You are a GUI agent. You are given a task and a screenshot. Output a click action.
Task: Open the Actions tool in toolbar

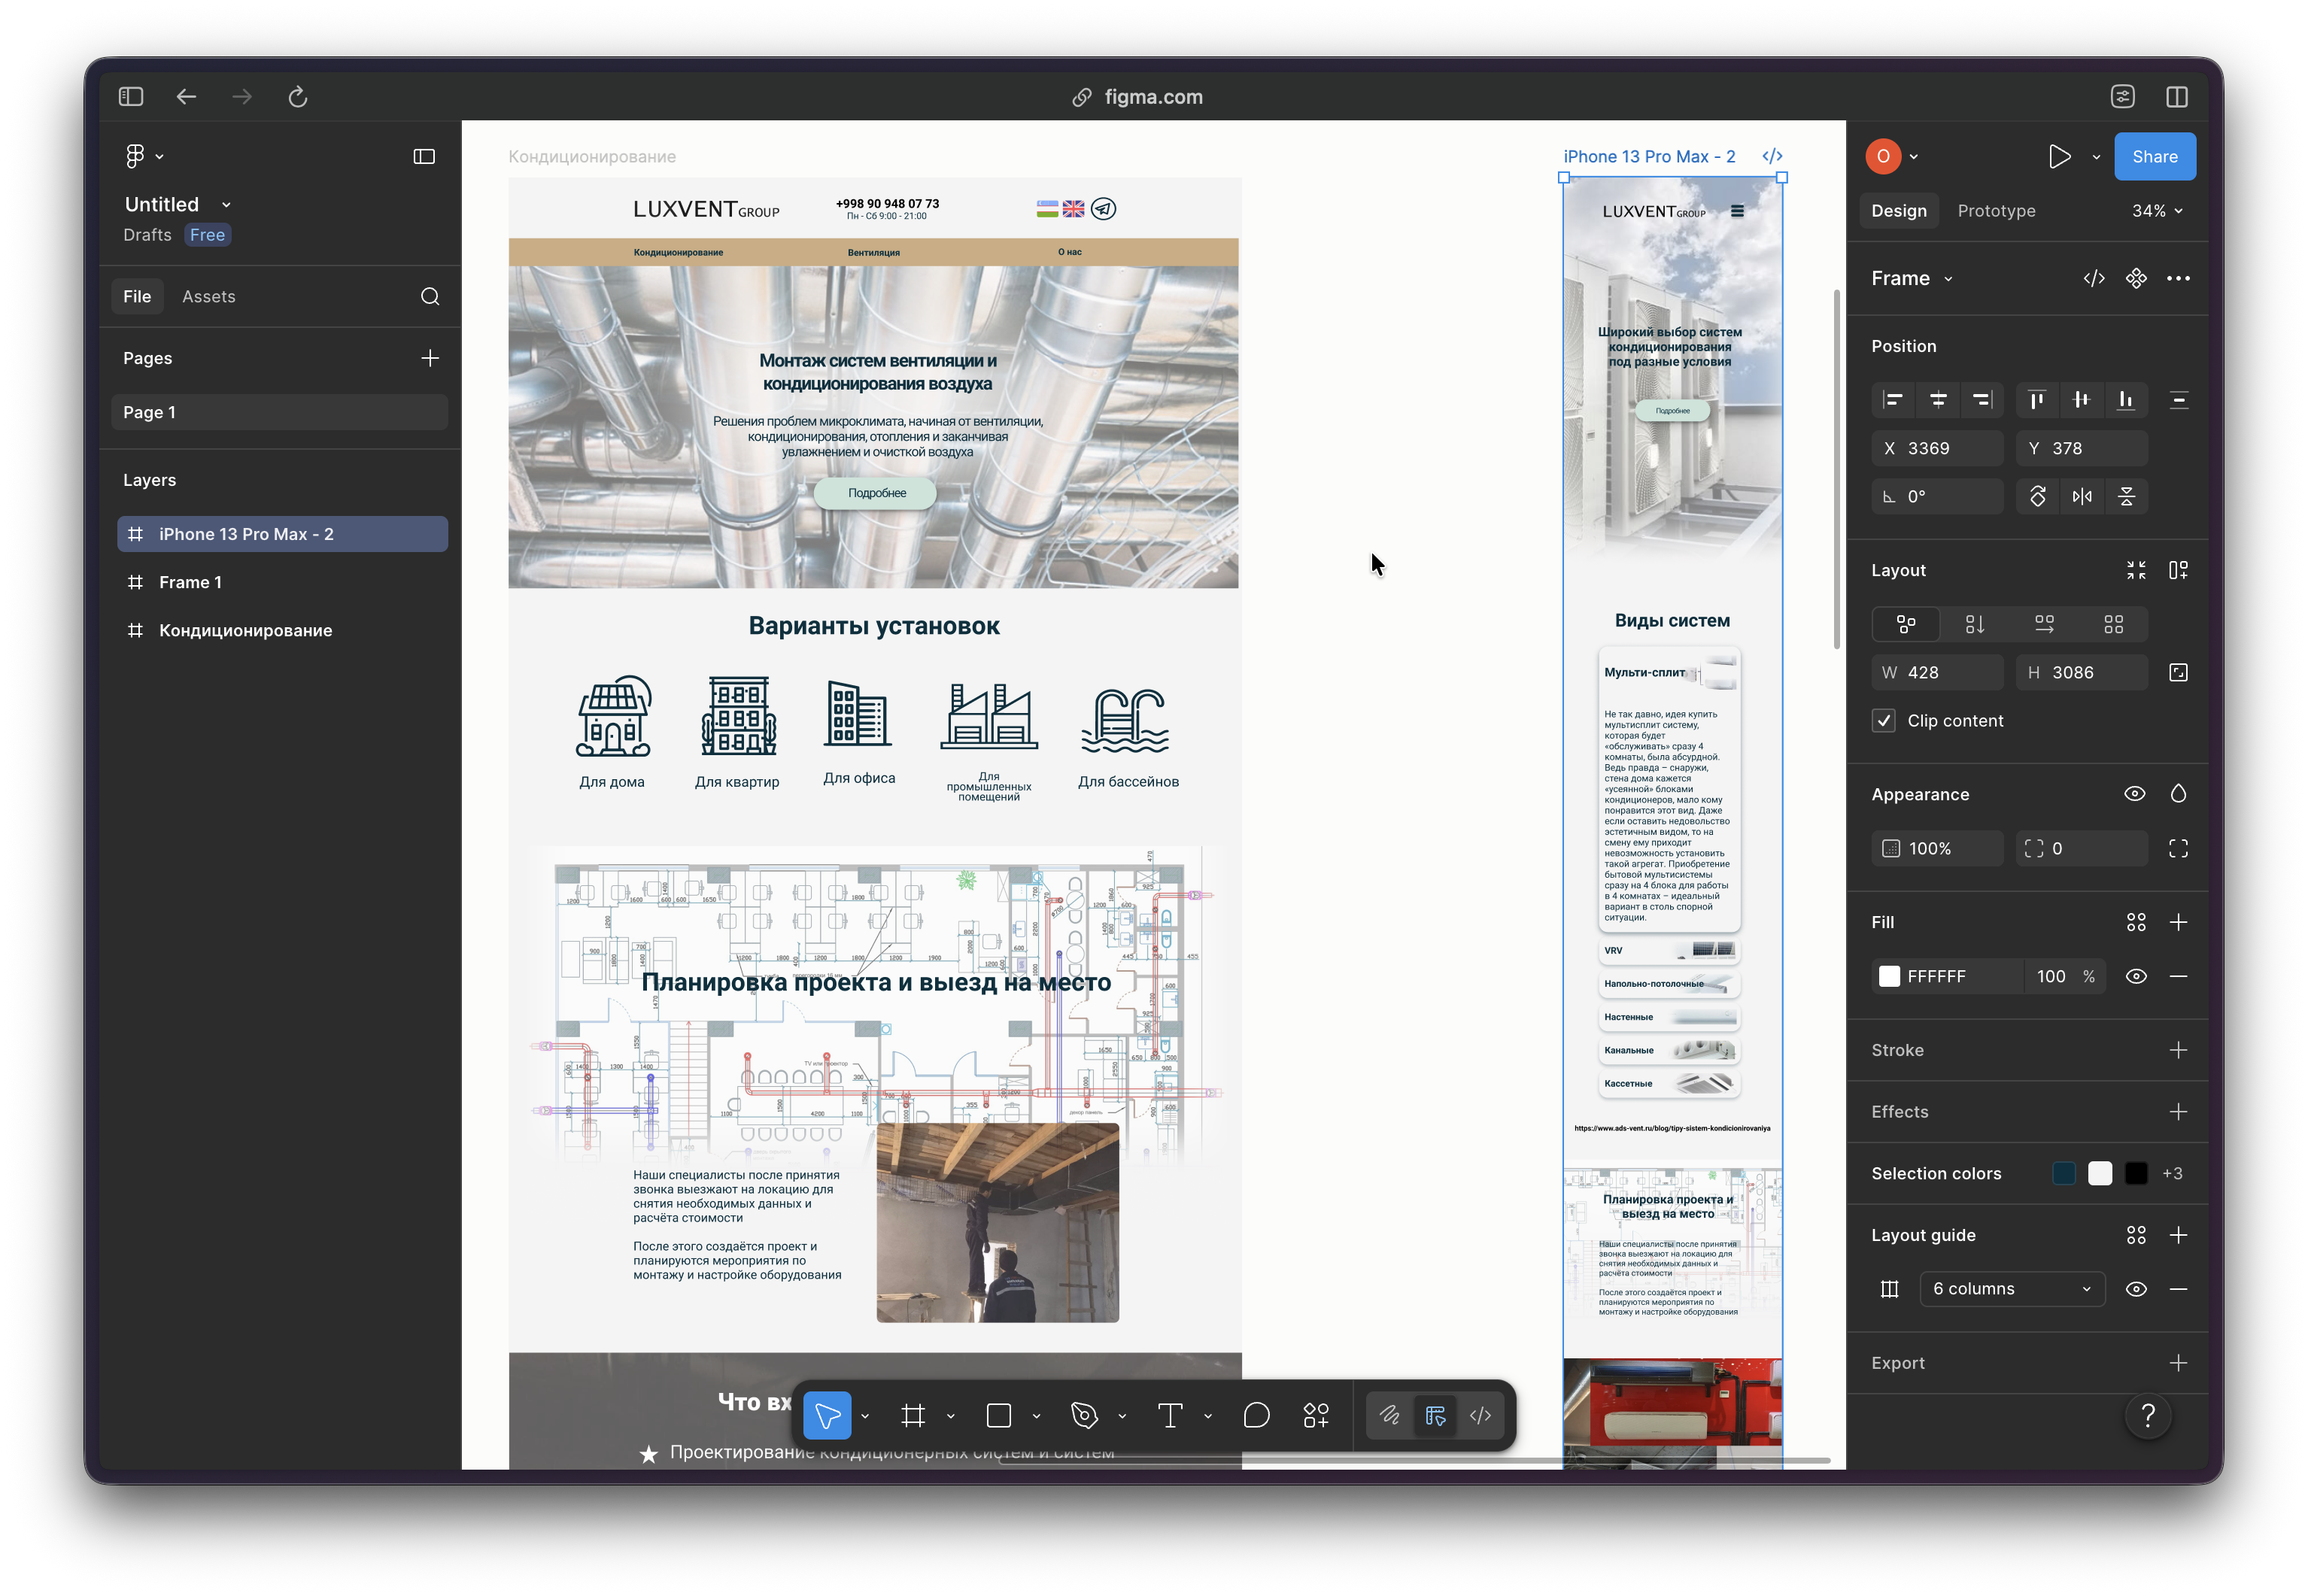[x=1316, y=1415]
